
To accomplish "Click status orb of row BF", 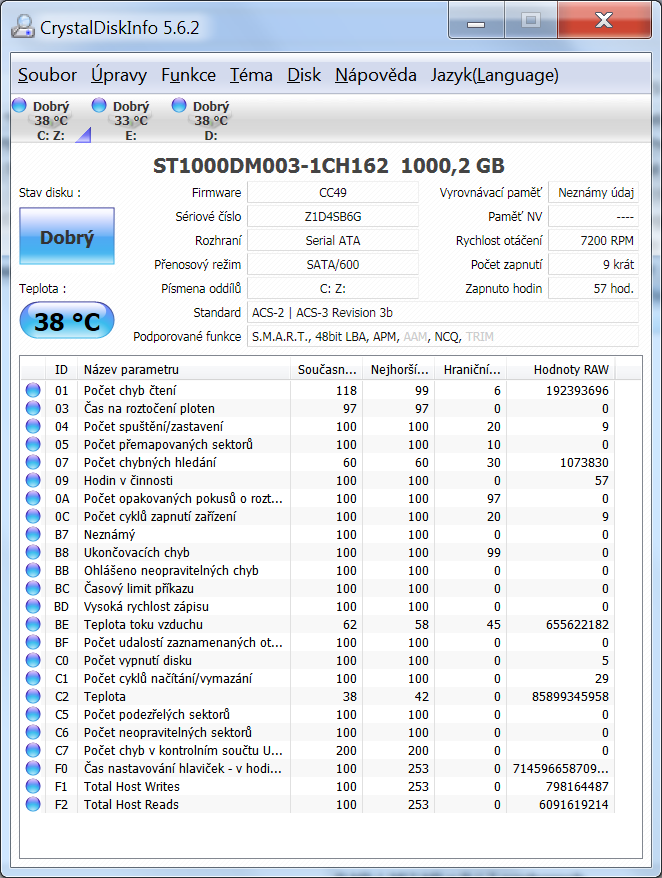I will [x=33, y=642].
